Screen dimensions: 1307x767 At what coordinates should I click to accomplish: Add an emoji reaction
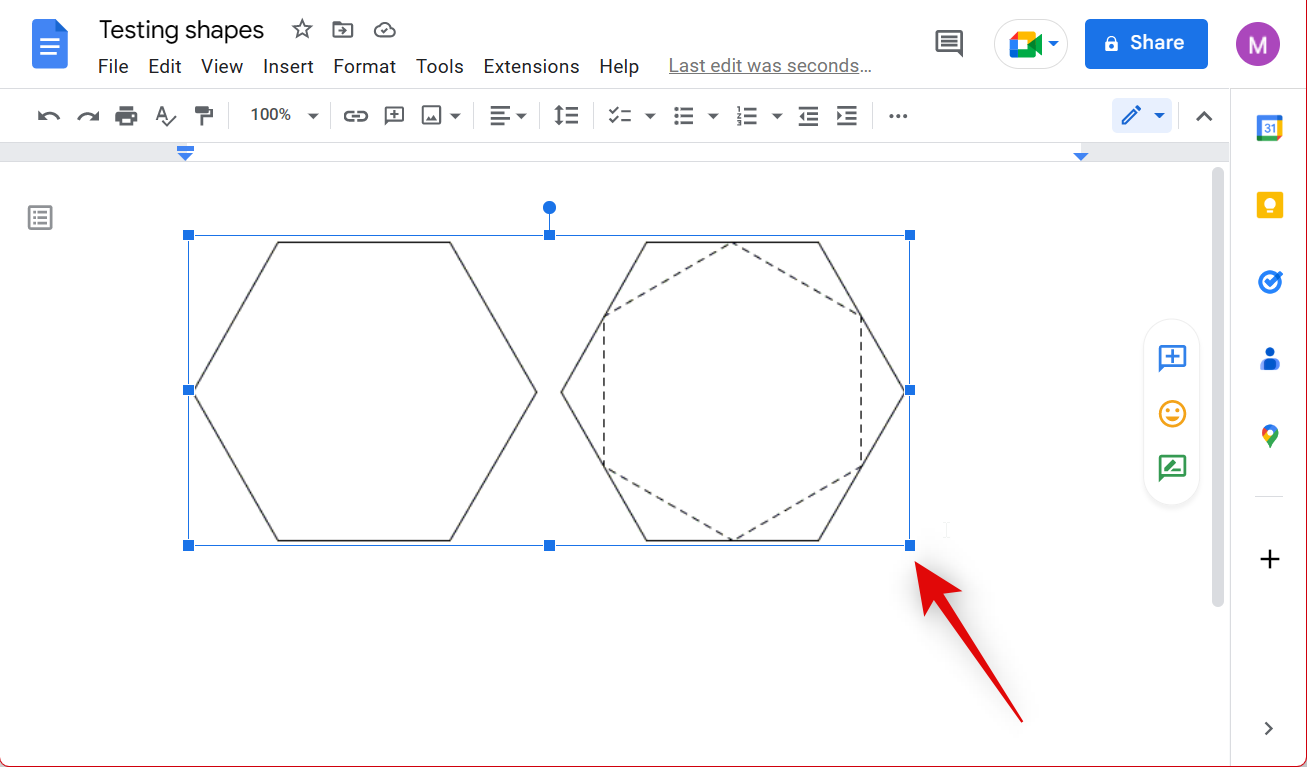pos(1172,413)
